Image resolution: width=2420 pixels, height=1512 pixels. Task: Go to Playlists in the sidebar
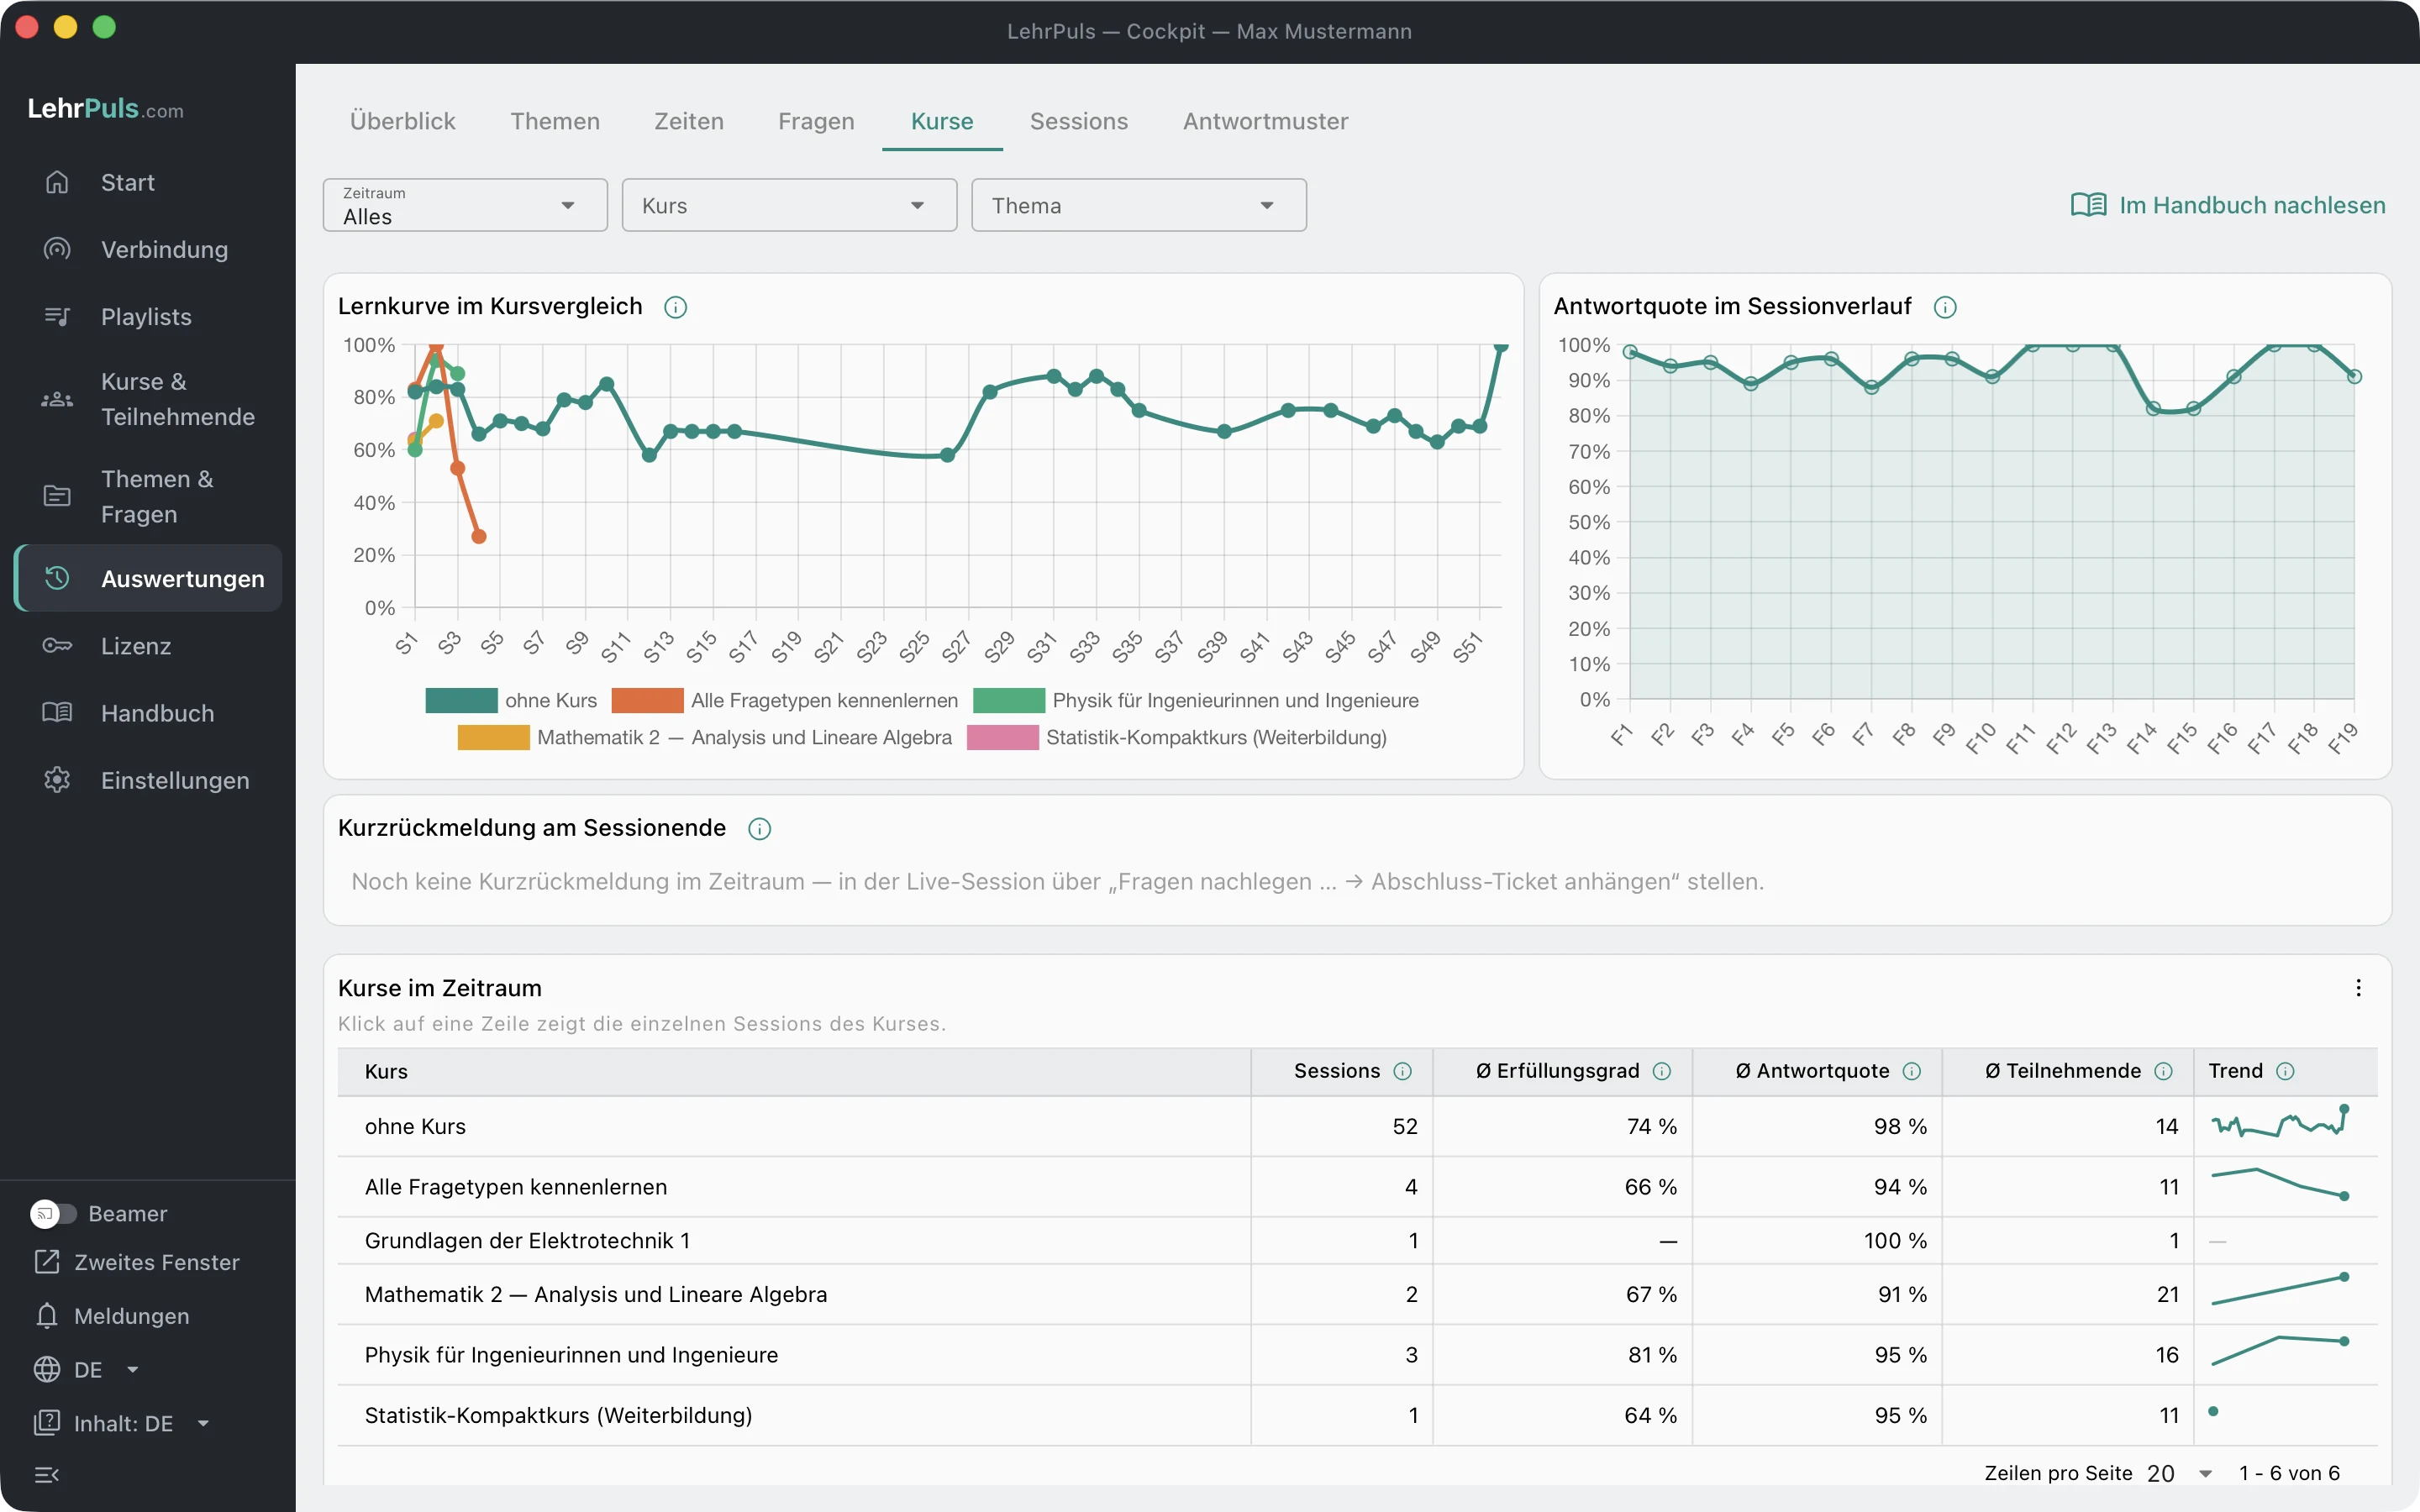pos(147,317)
